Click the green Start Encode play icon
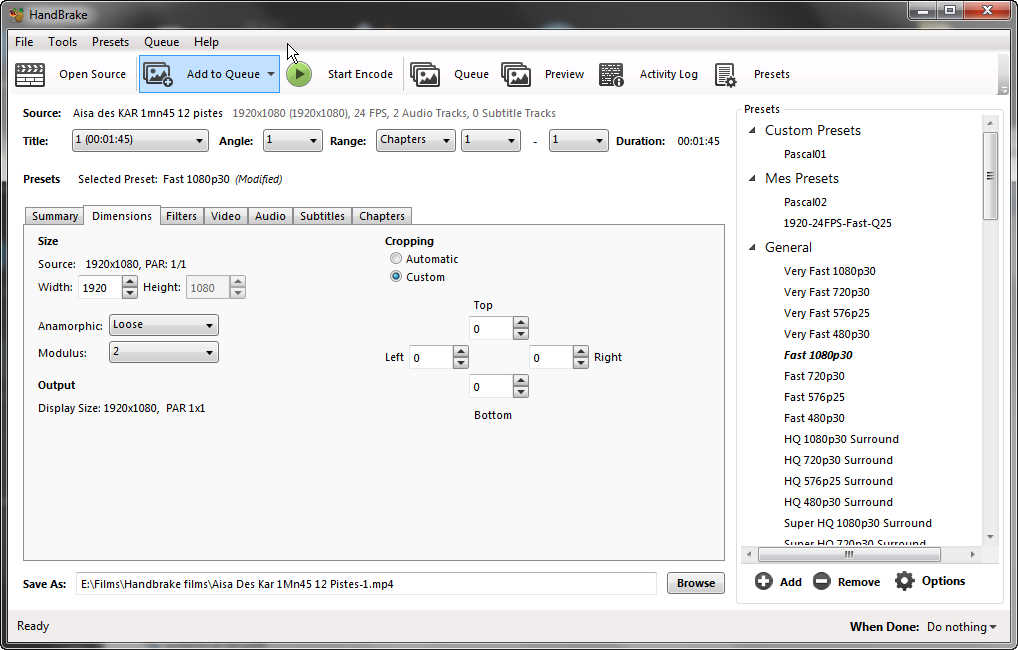 point(299,74)
